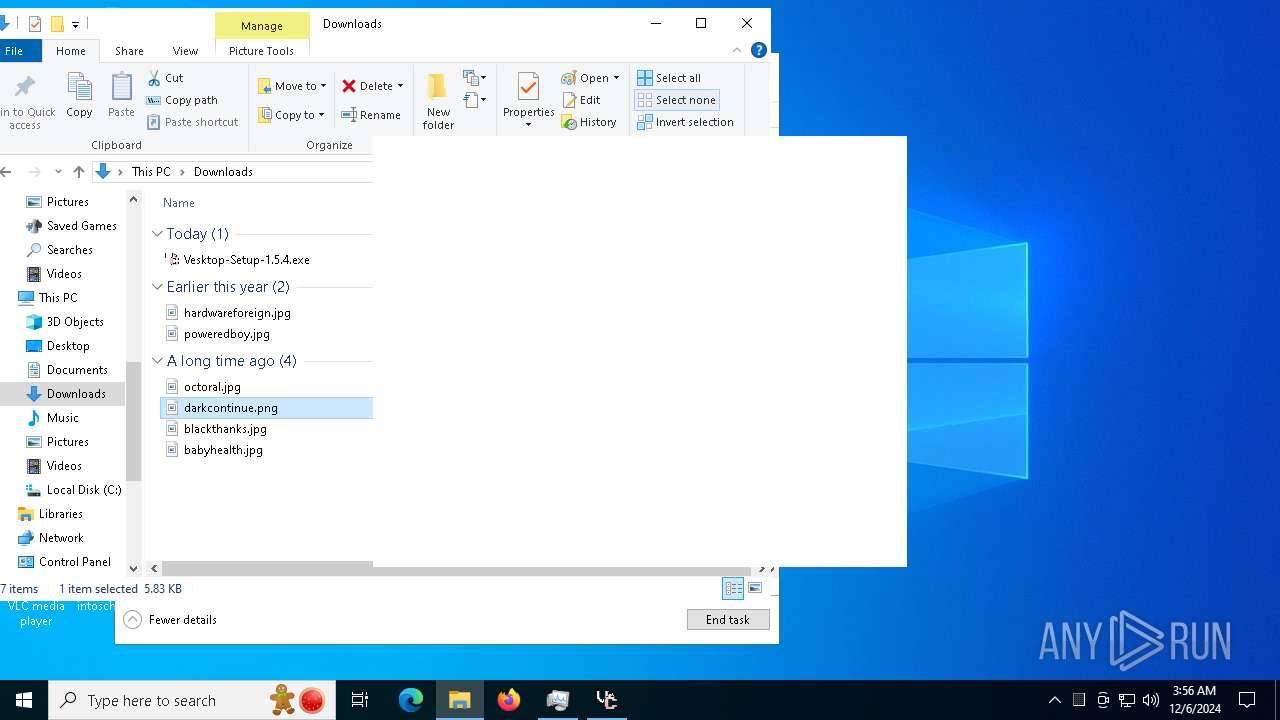1280x720 pixels.
Task: Click Paste shortcut in ribbon
Action: [192, 122]
